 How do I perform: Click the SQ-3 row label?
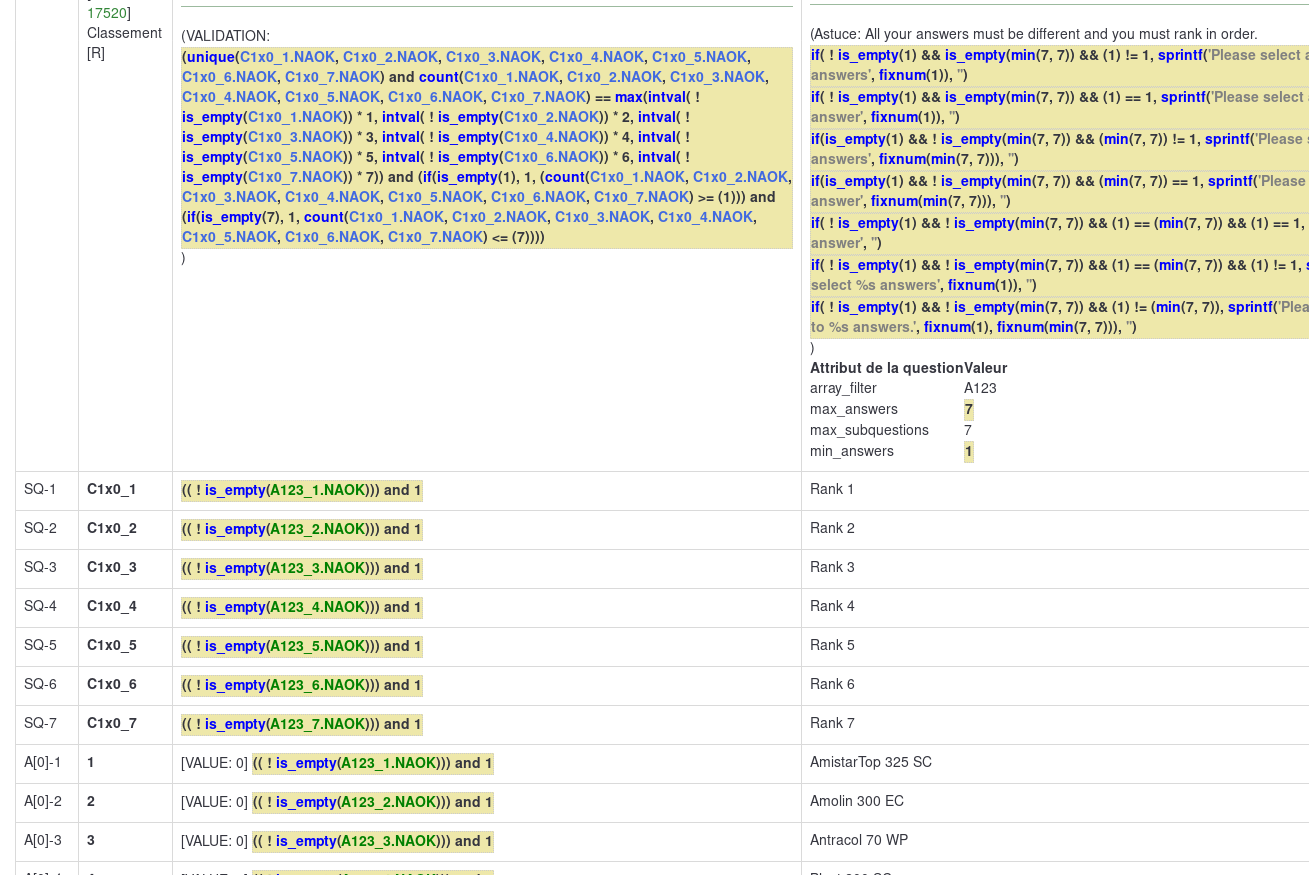point(40,567)
